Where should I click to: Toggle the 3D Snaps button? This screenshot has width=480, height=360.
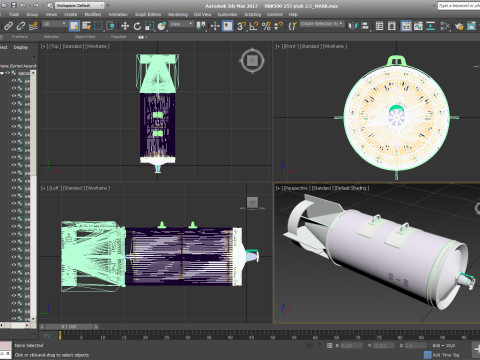(x=241, y=26)
